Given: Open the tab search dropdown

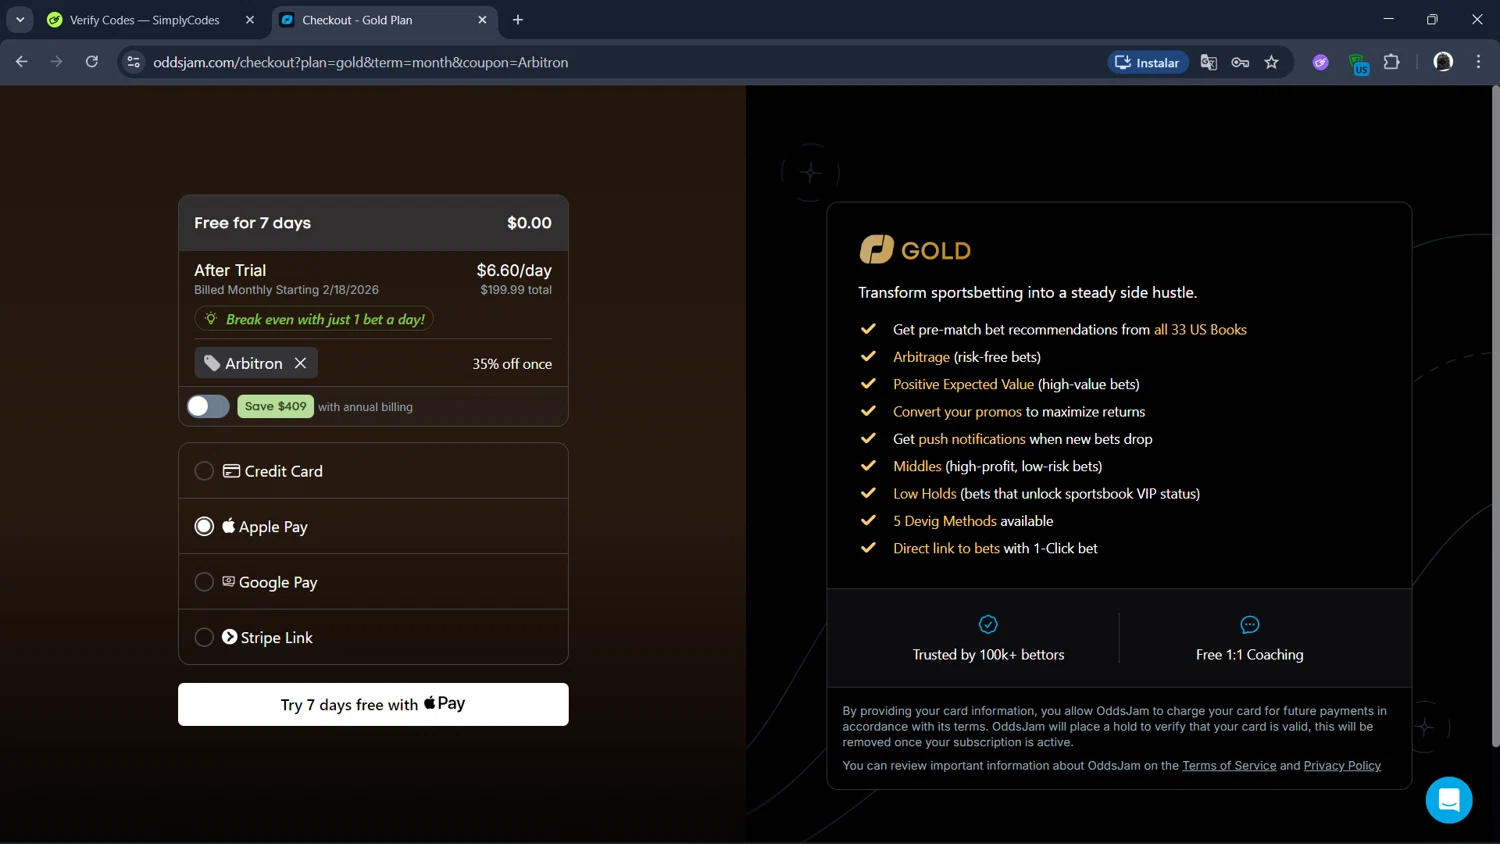Looking at the screenshot, I should pos(20,20).
